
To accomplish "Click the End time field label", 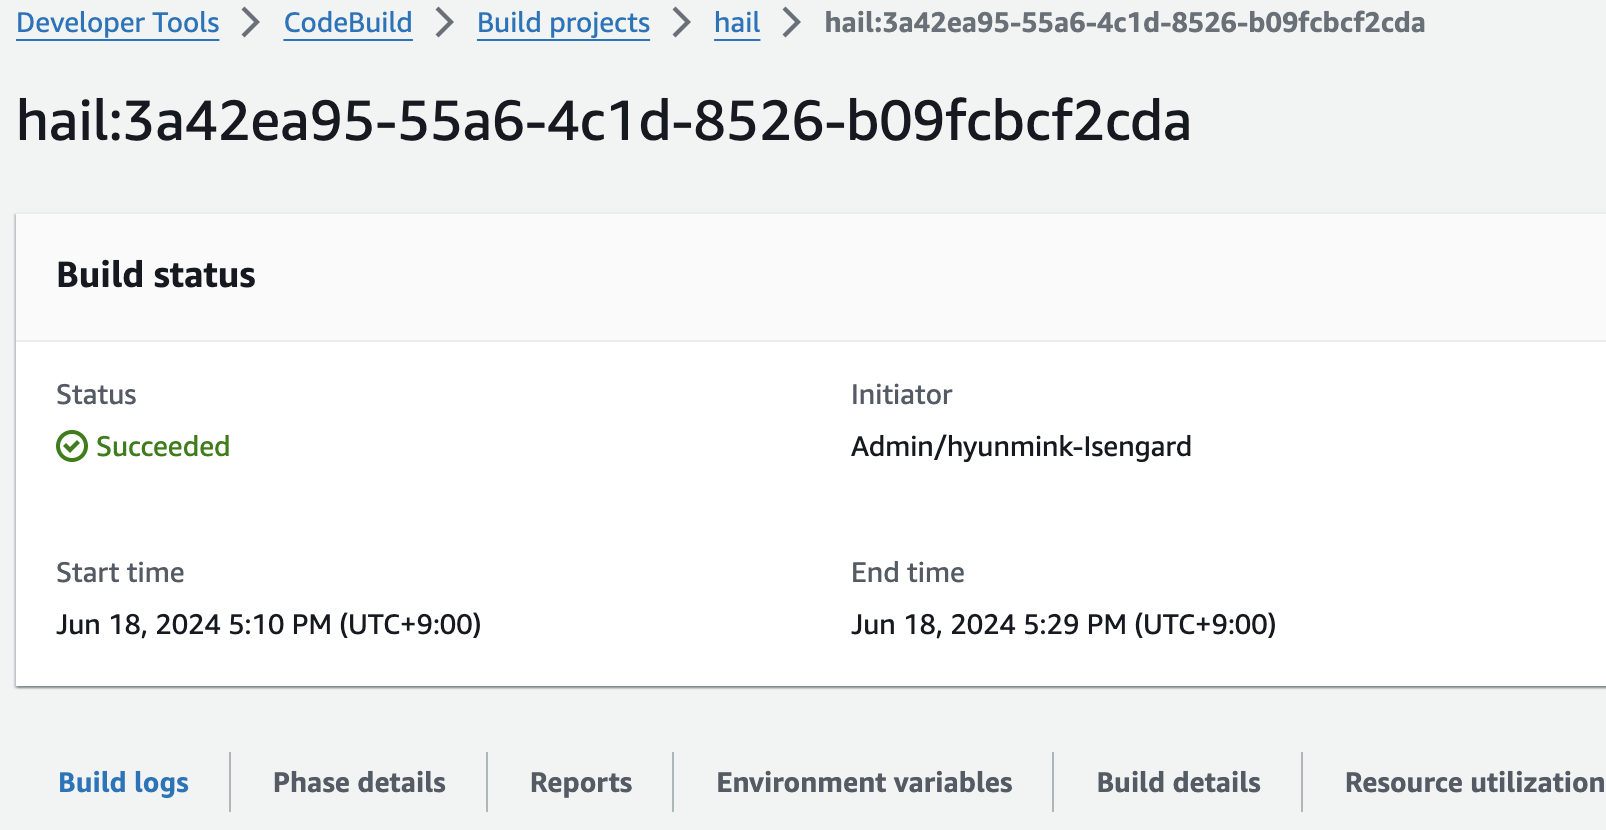I will click(907, 572).
